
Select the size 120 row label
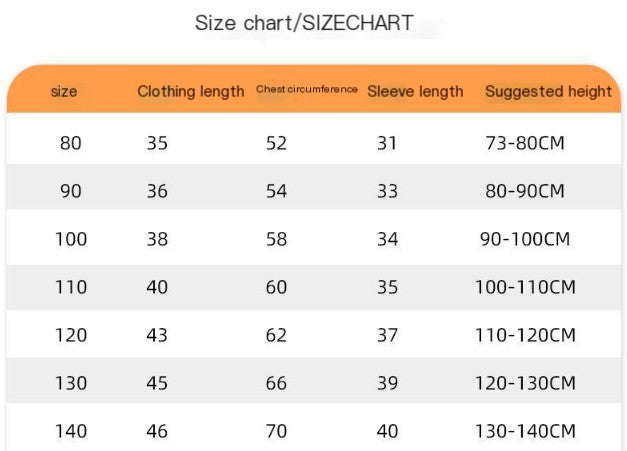[x=71, y=335]
